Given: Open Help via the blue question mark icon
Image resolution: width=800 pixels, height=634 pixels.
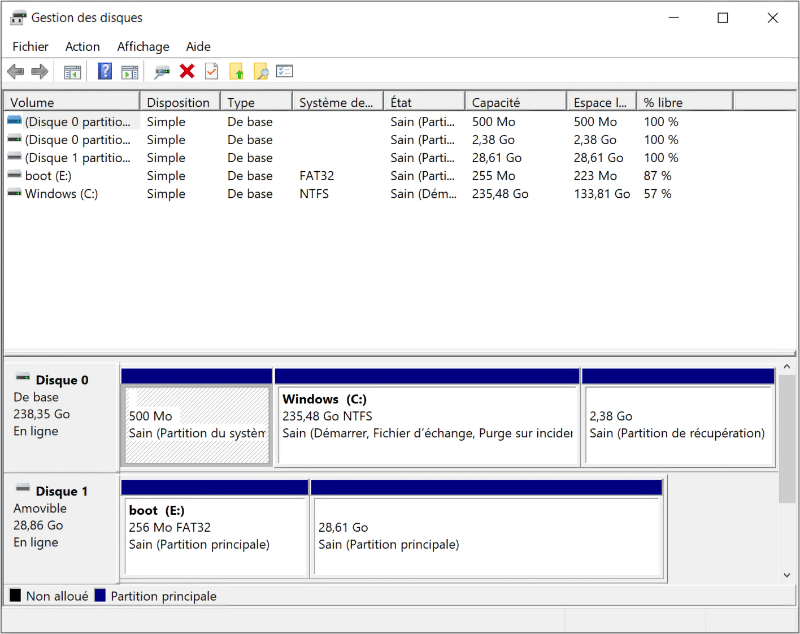Looking at the screenshot, I should click(x=105, y=71).
